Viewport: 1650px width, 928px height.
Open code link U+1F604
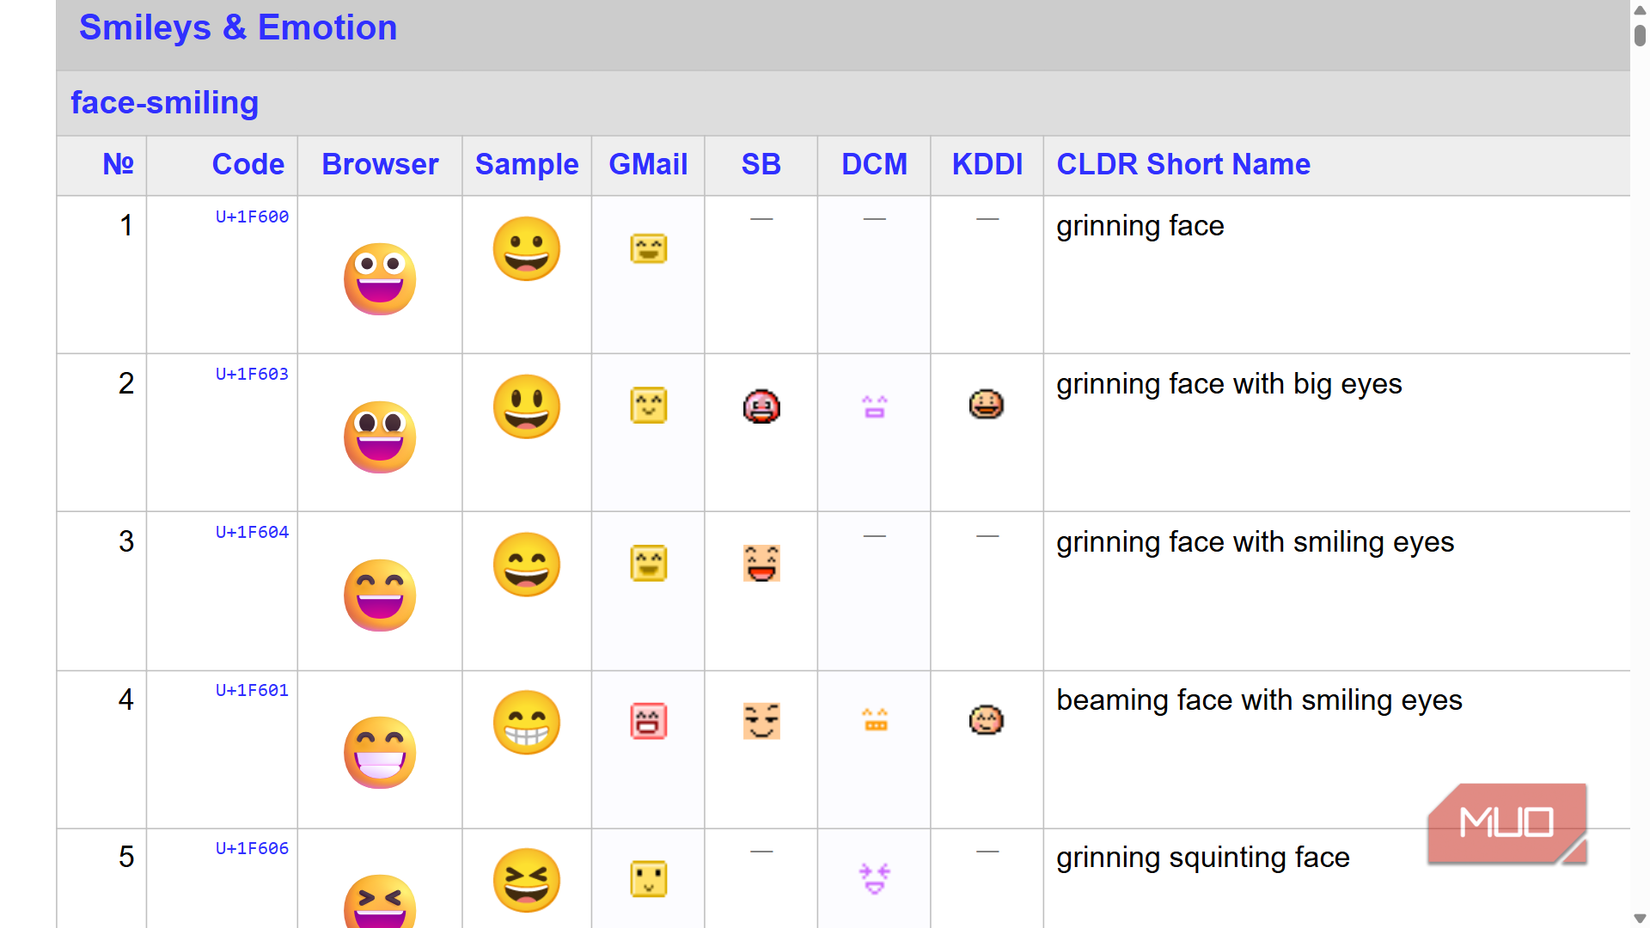[252, 532]
